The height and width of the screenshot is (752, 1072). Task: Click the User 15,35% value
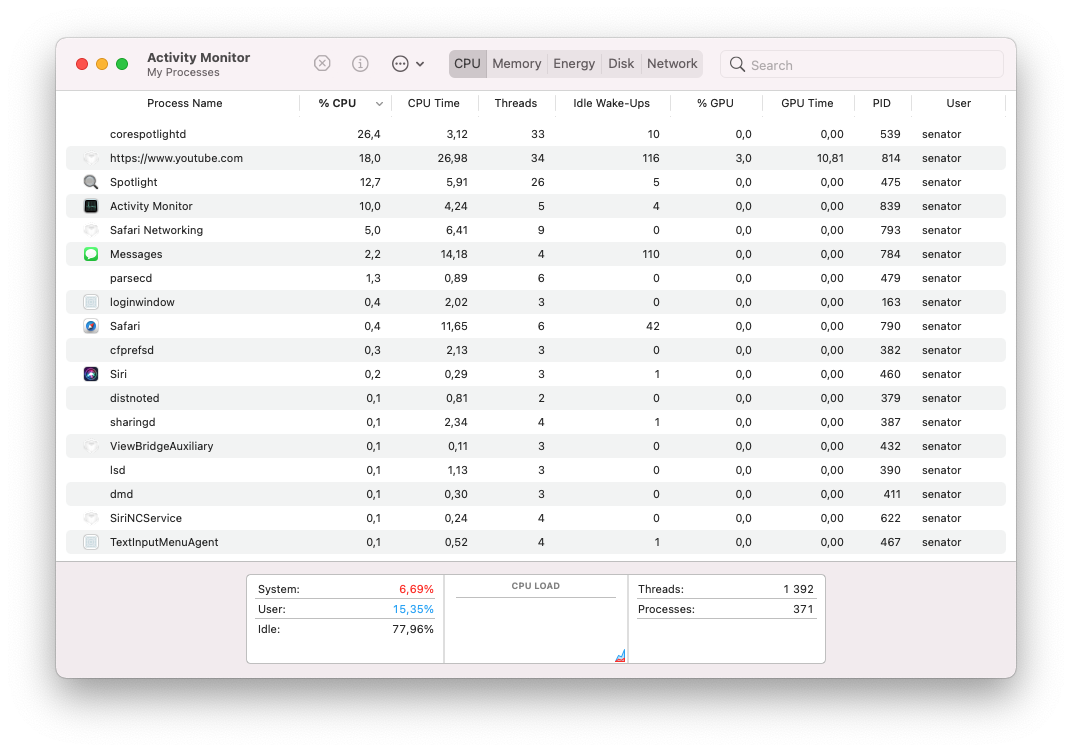point(413,609)
